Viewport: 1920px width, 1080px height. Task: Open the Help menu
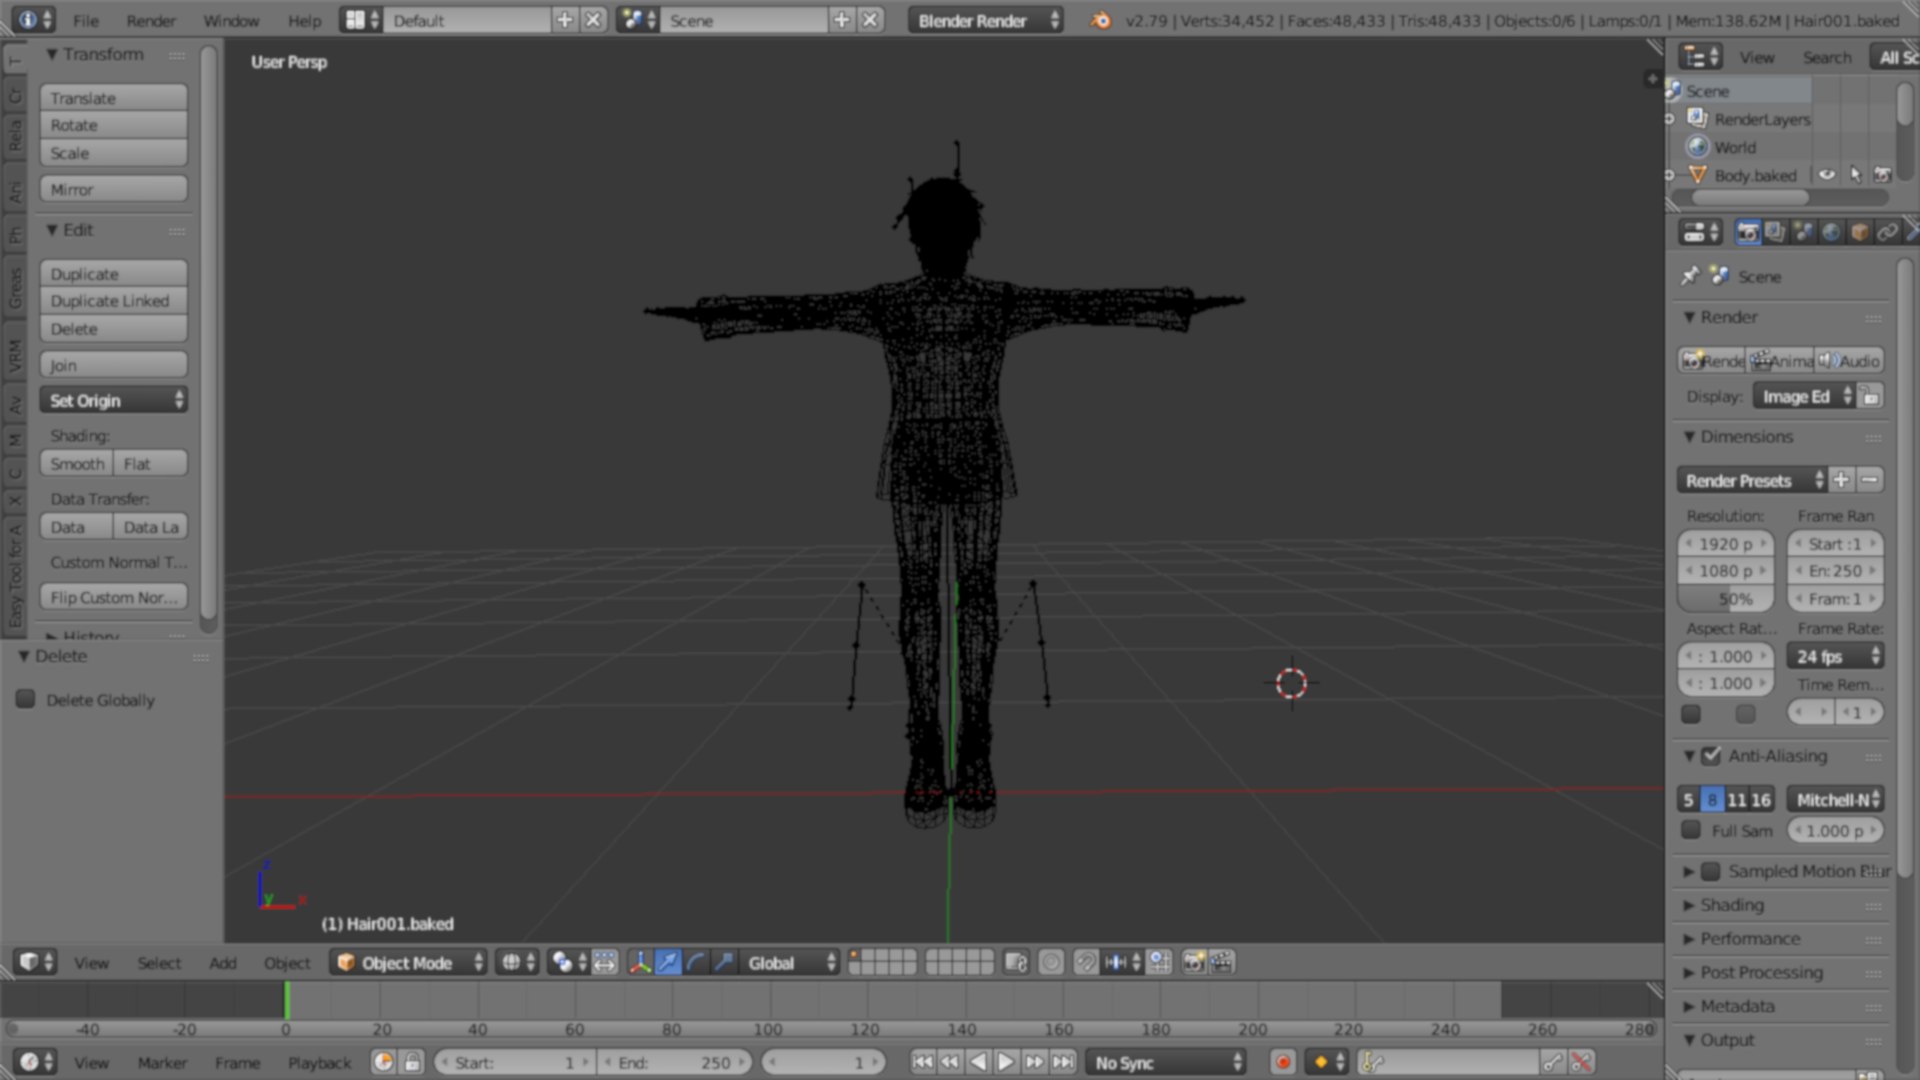click(x=304, y=20)
